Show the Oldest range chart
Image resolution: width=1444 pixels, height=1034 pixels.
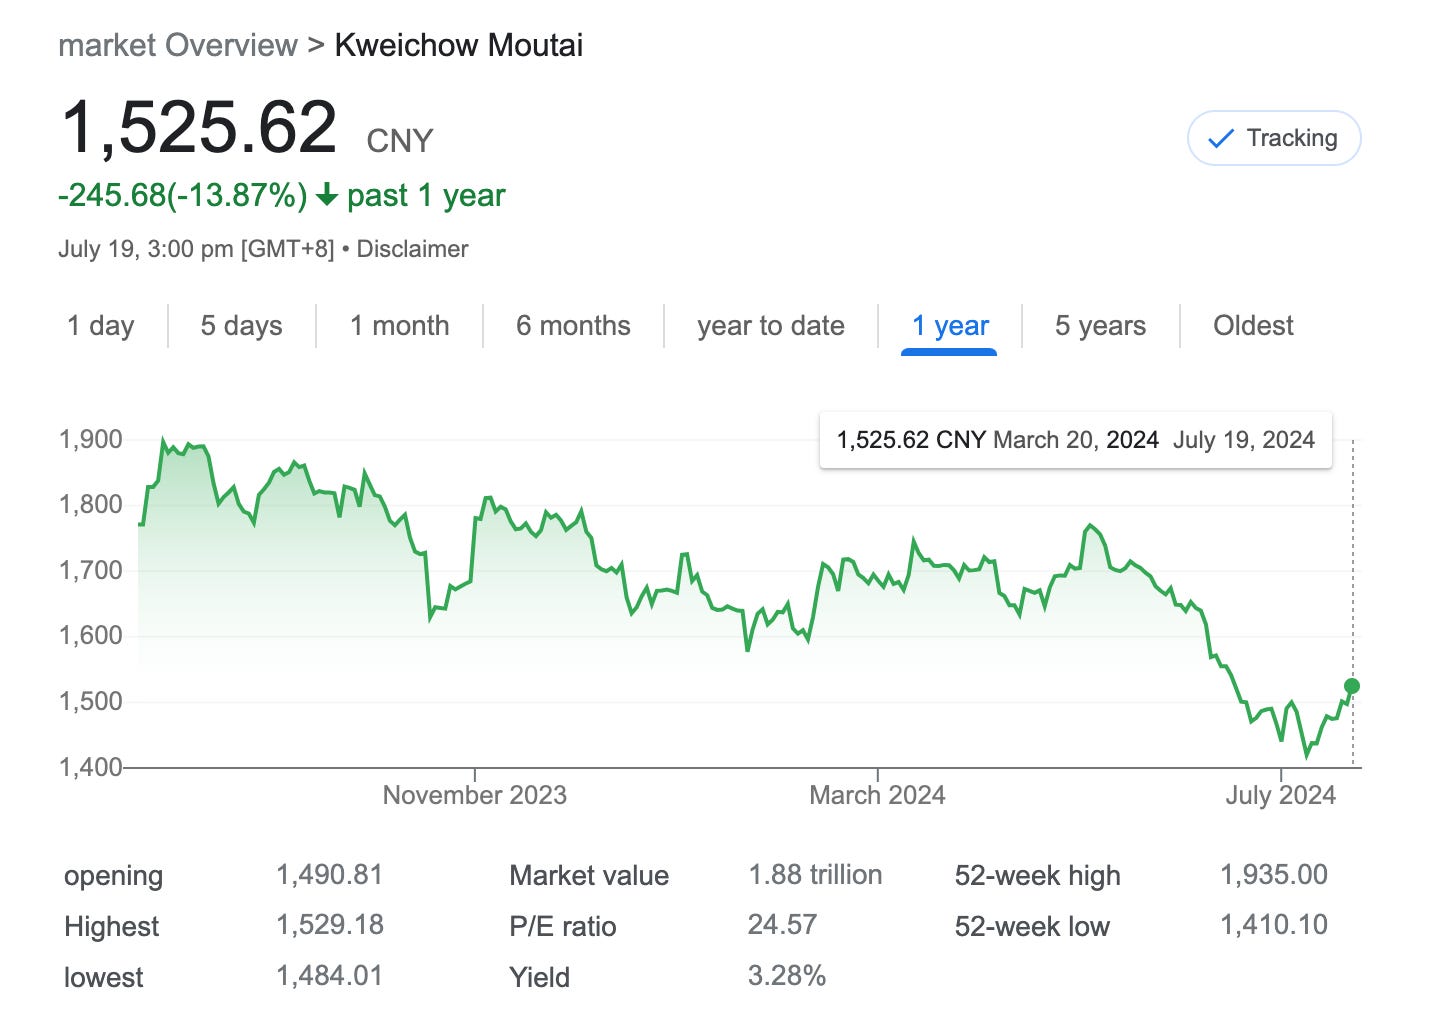tap(1253, 326)
